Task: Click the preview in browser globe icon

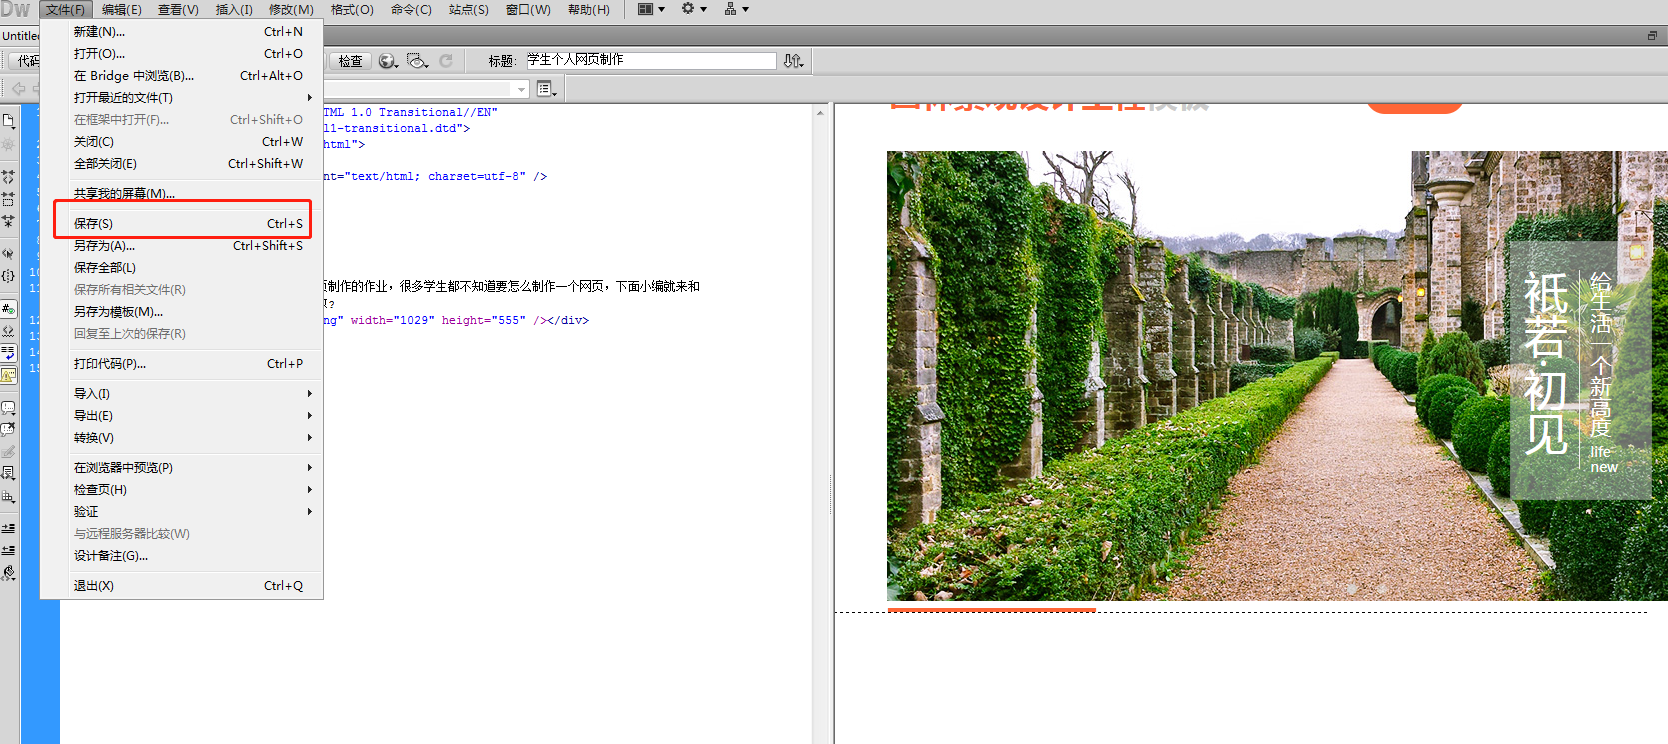Action: (388, 61)
